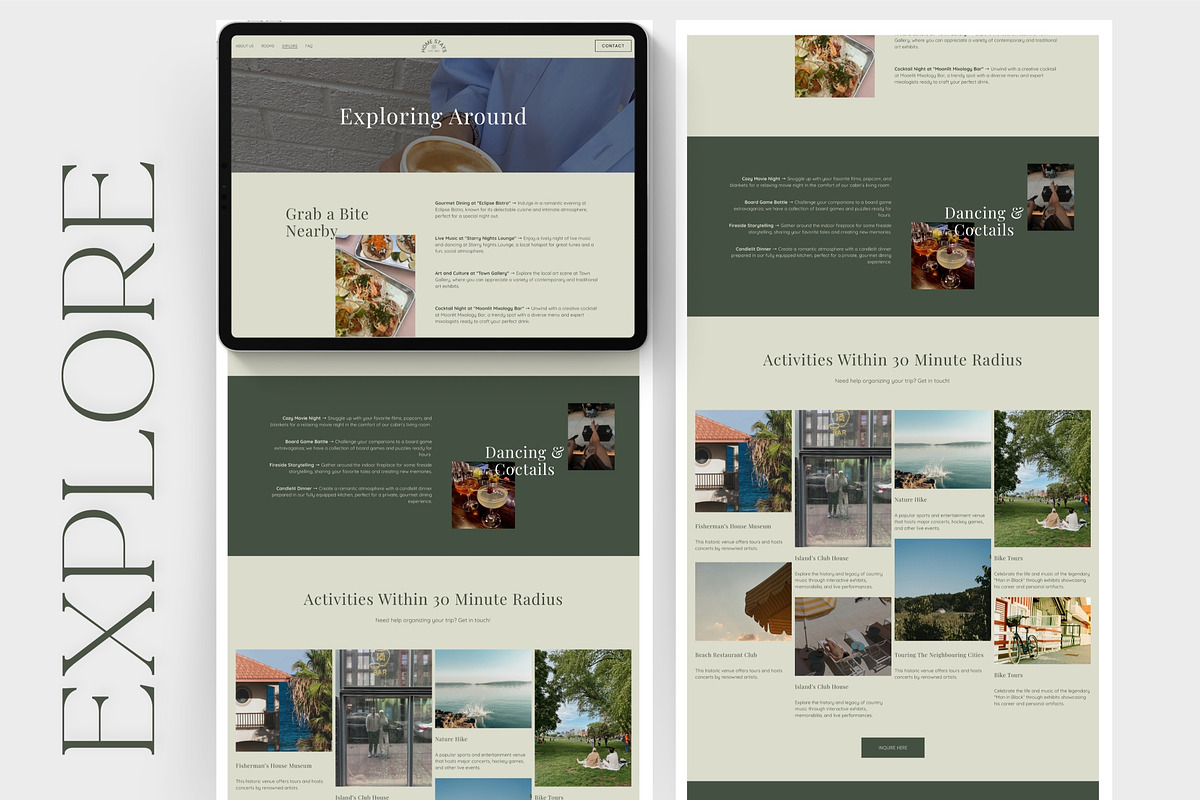Click the Home Stays logo emblem

tap(433, 45)
